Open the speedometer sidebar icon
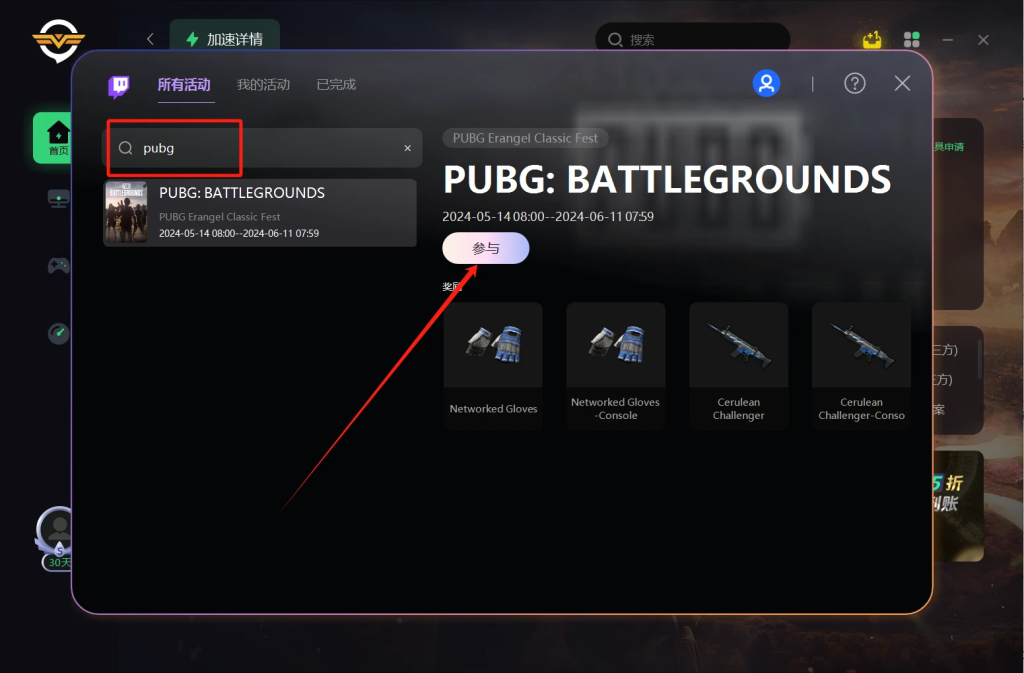Screen dimensions: 1024x673 pyautogui.click(x=58, y=334)
